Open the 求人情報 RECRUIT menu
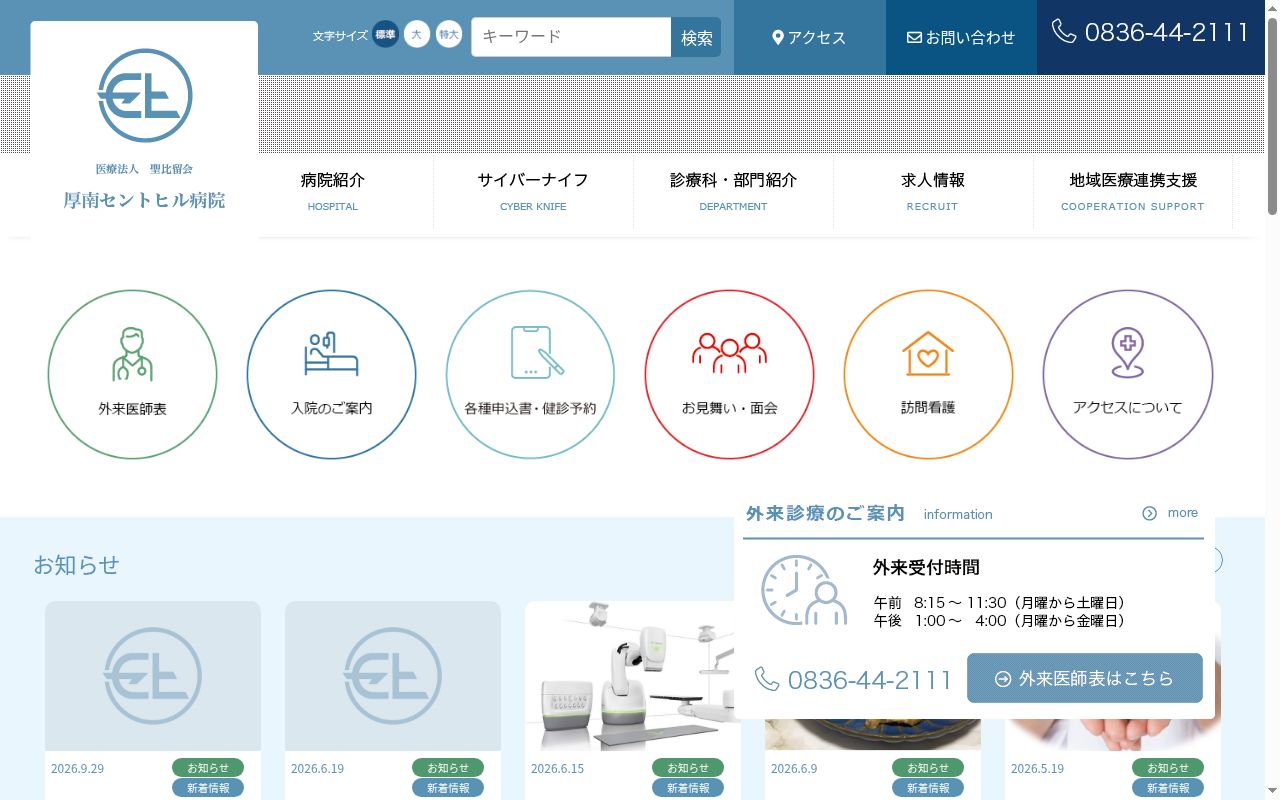The image size is (1280, 800). click(x=933, y=192)
